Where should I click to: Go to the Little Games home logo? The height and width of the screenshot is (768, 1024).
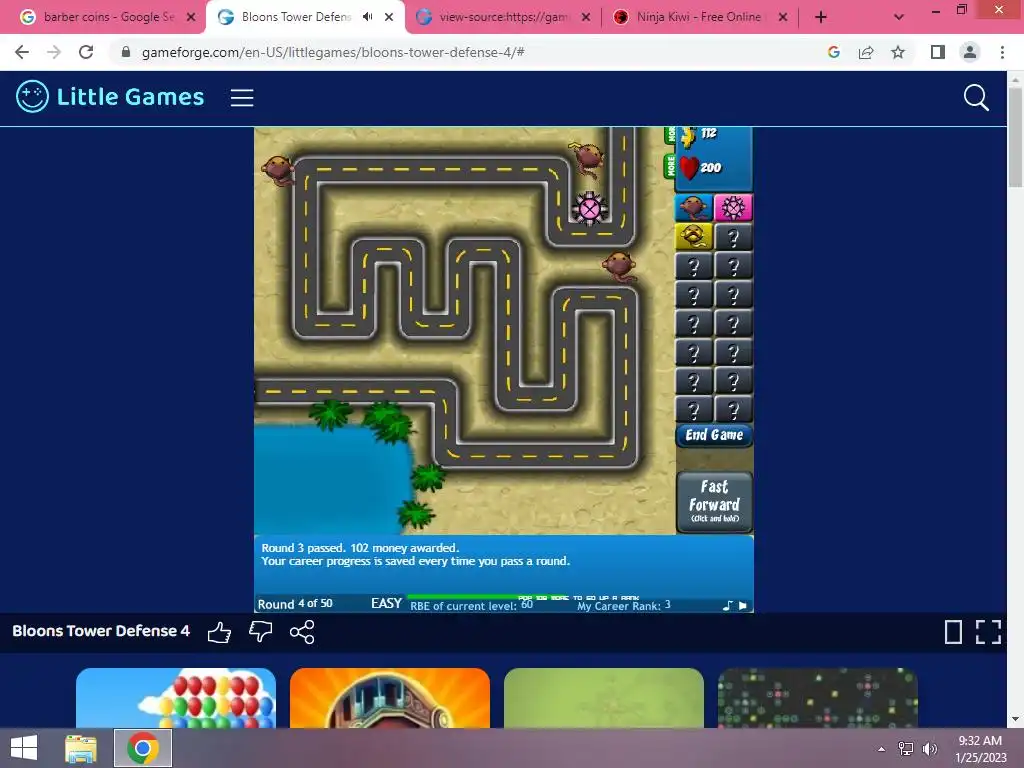pyautogui.click(x=110, y=97)
